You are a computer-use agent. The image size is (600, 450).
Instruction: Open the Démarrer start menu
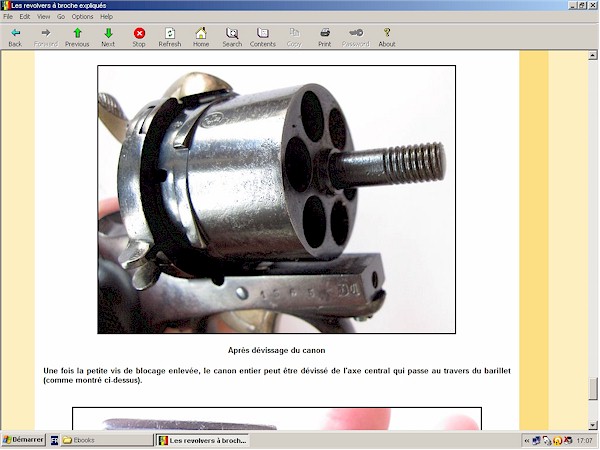tap(23, 440)
